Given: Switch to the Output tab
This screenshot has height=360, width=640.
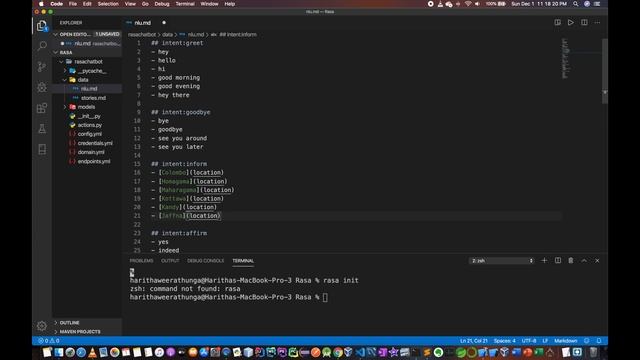Looking at the screenshot, I should point(170,261).
